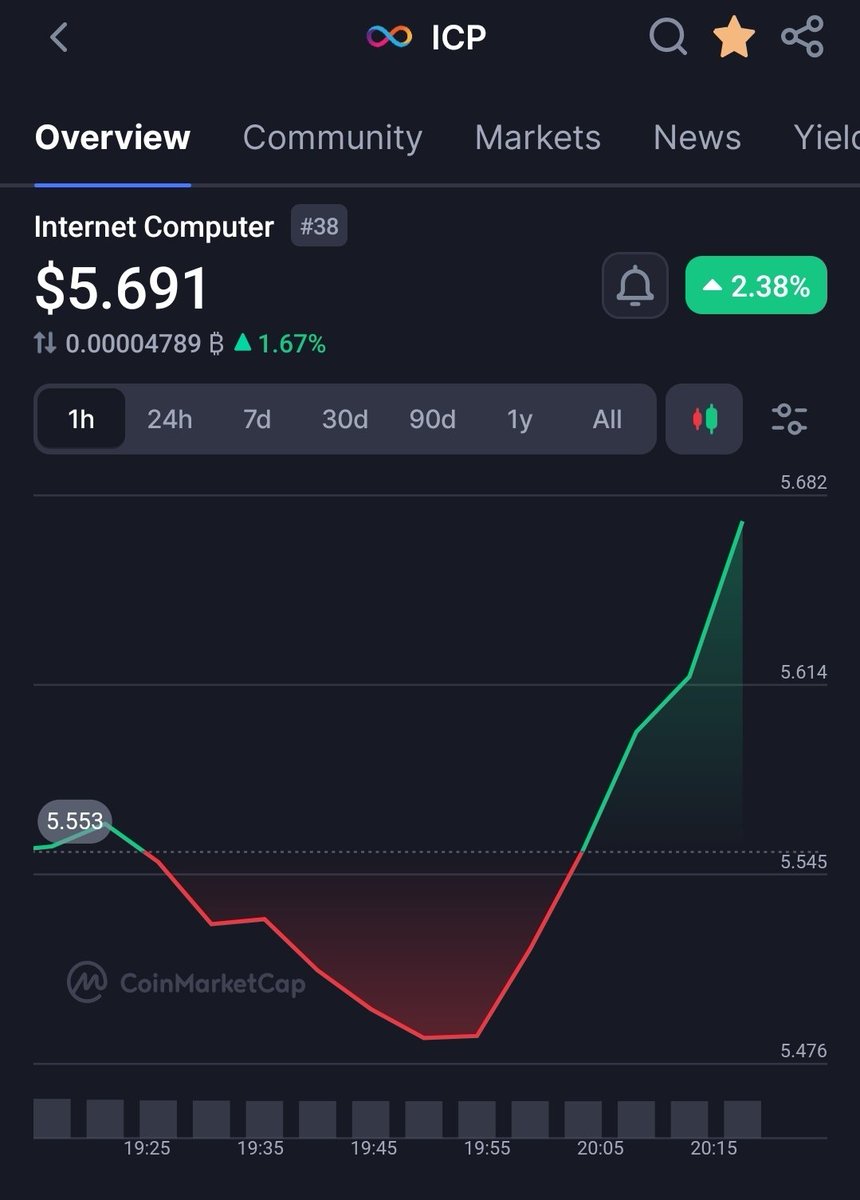860x1200 pixels.
Task: Switch to the candlestick chart view
Action: click(x=705, y=419)
